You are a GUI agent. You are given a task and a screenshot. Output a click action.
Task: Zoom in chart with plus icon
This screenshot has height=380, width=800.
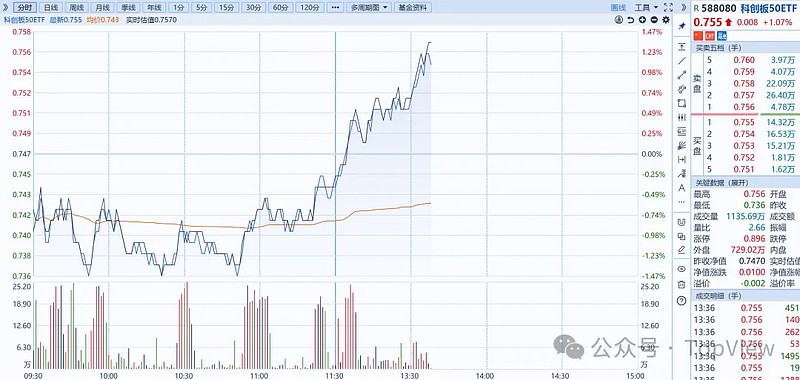tap(642, 20)
